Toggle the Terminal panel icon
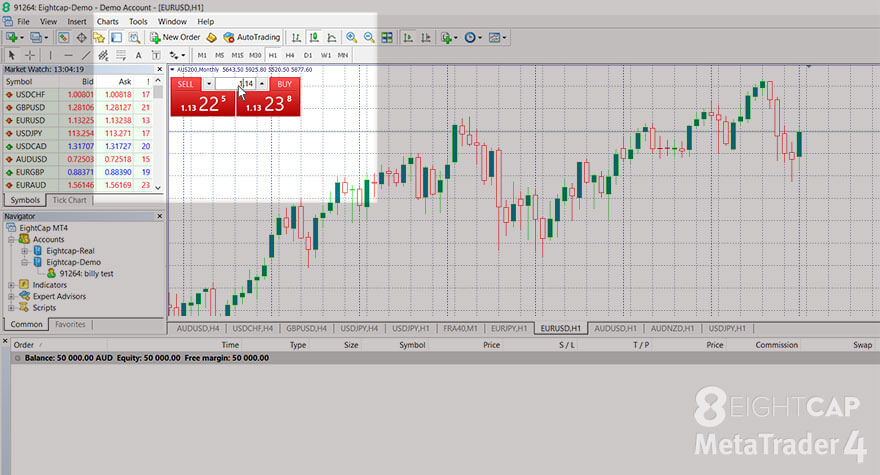 click(116, 38)
